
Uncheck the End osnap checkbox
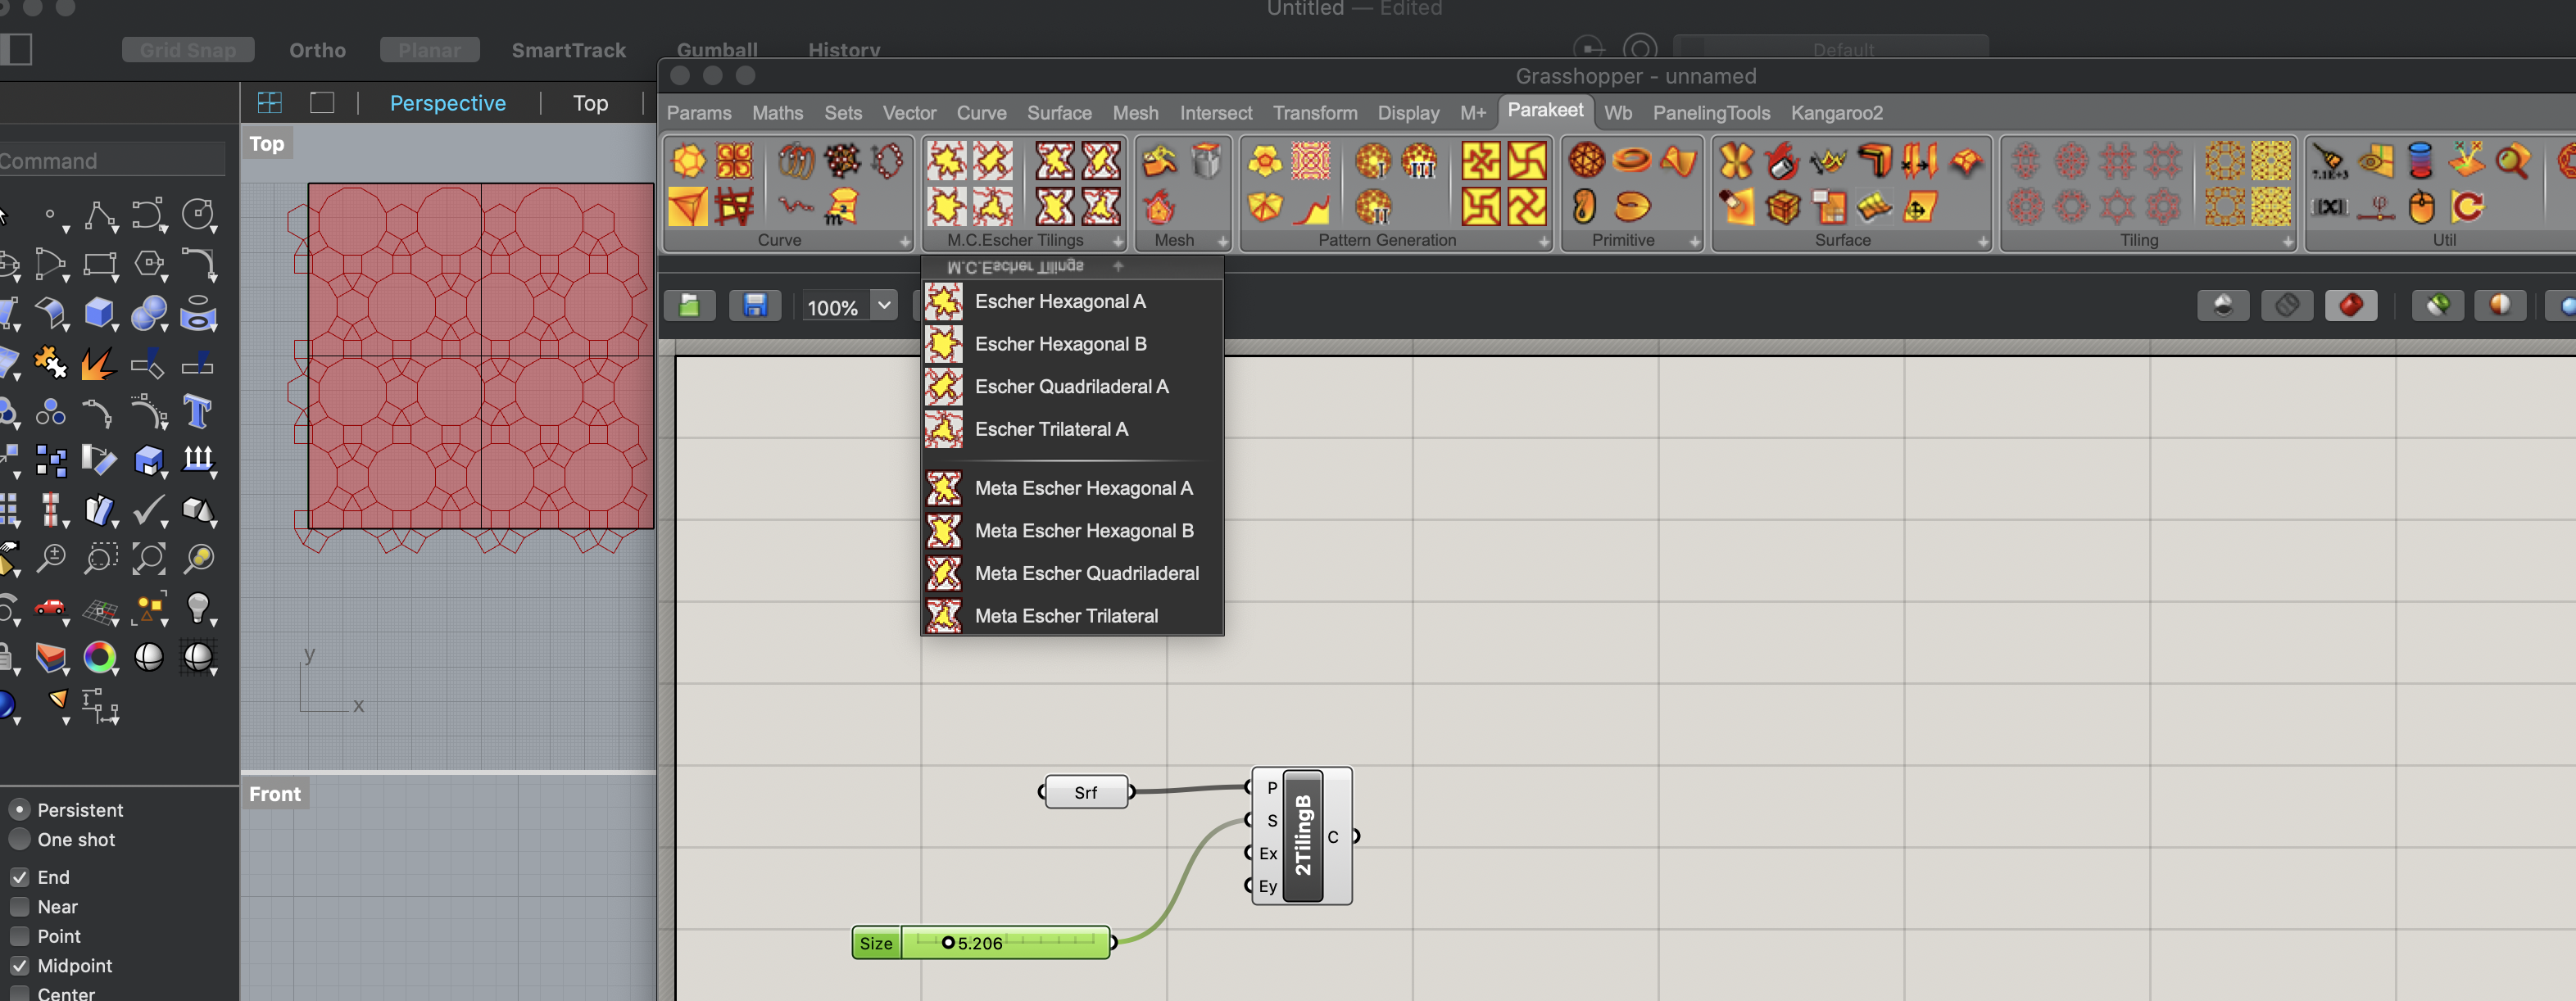point(20,877)
